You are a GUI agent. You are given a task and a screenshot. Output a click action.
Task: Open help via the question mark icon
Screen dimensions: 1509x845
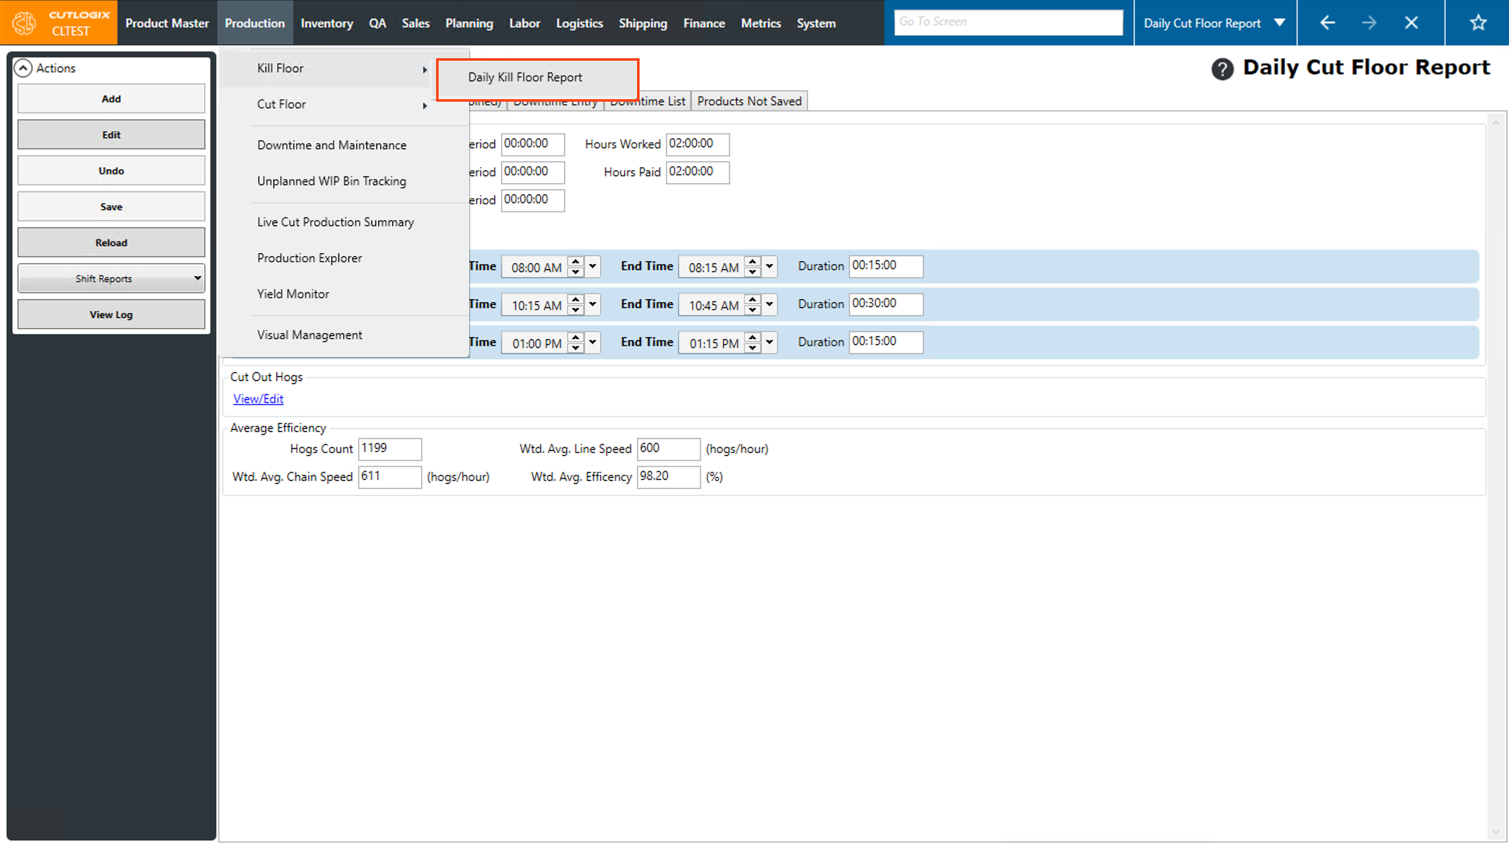[x=1221, y=69]
